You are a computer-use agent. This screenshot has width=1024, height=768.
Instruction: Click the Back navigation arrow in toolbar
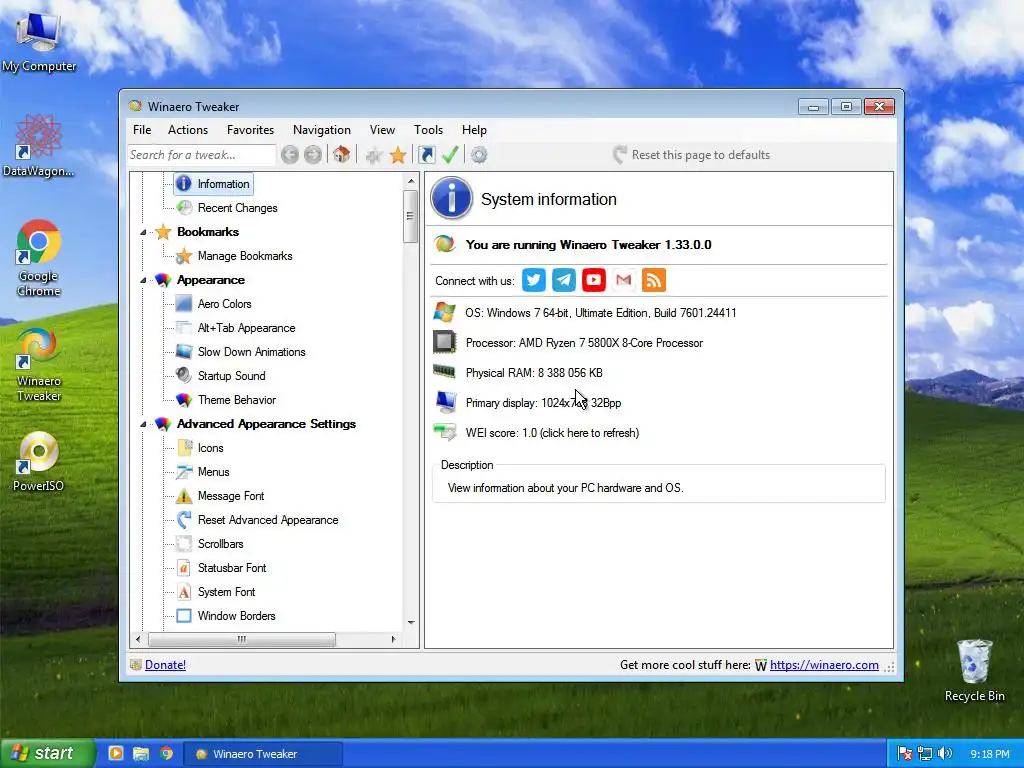click(x=290, y=155)
